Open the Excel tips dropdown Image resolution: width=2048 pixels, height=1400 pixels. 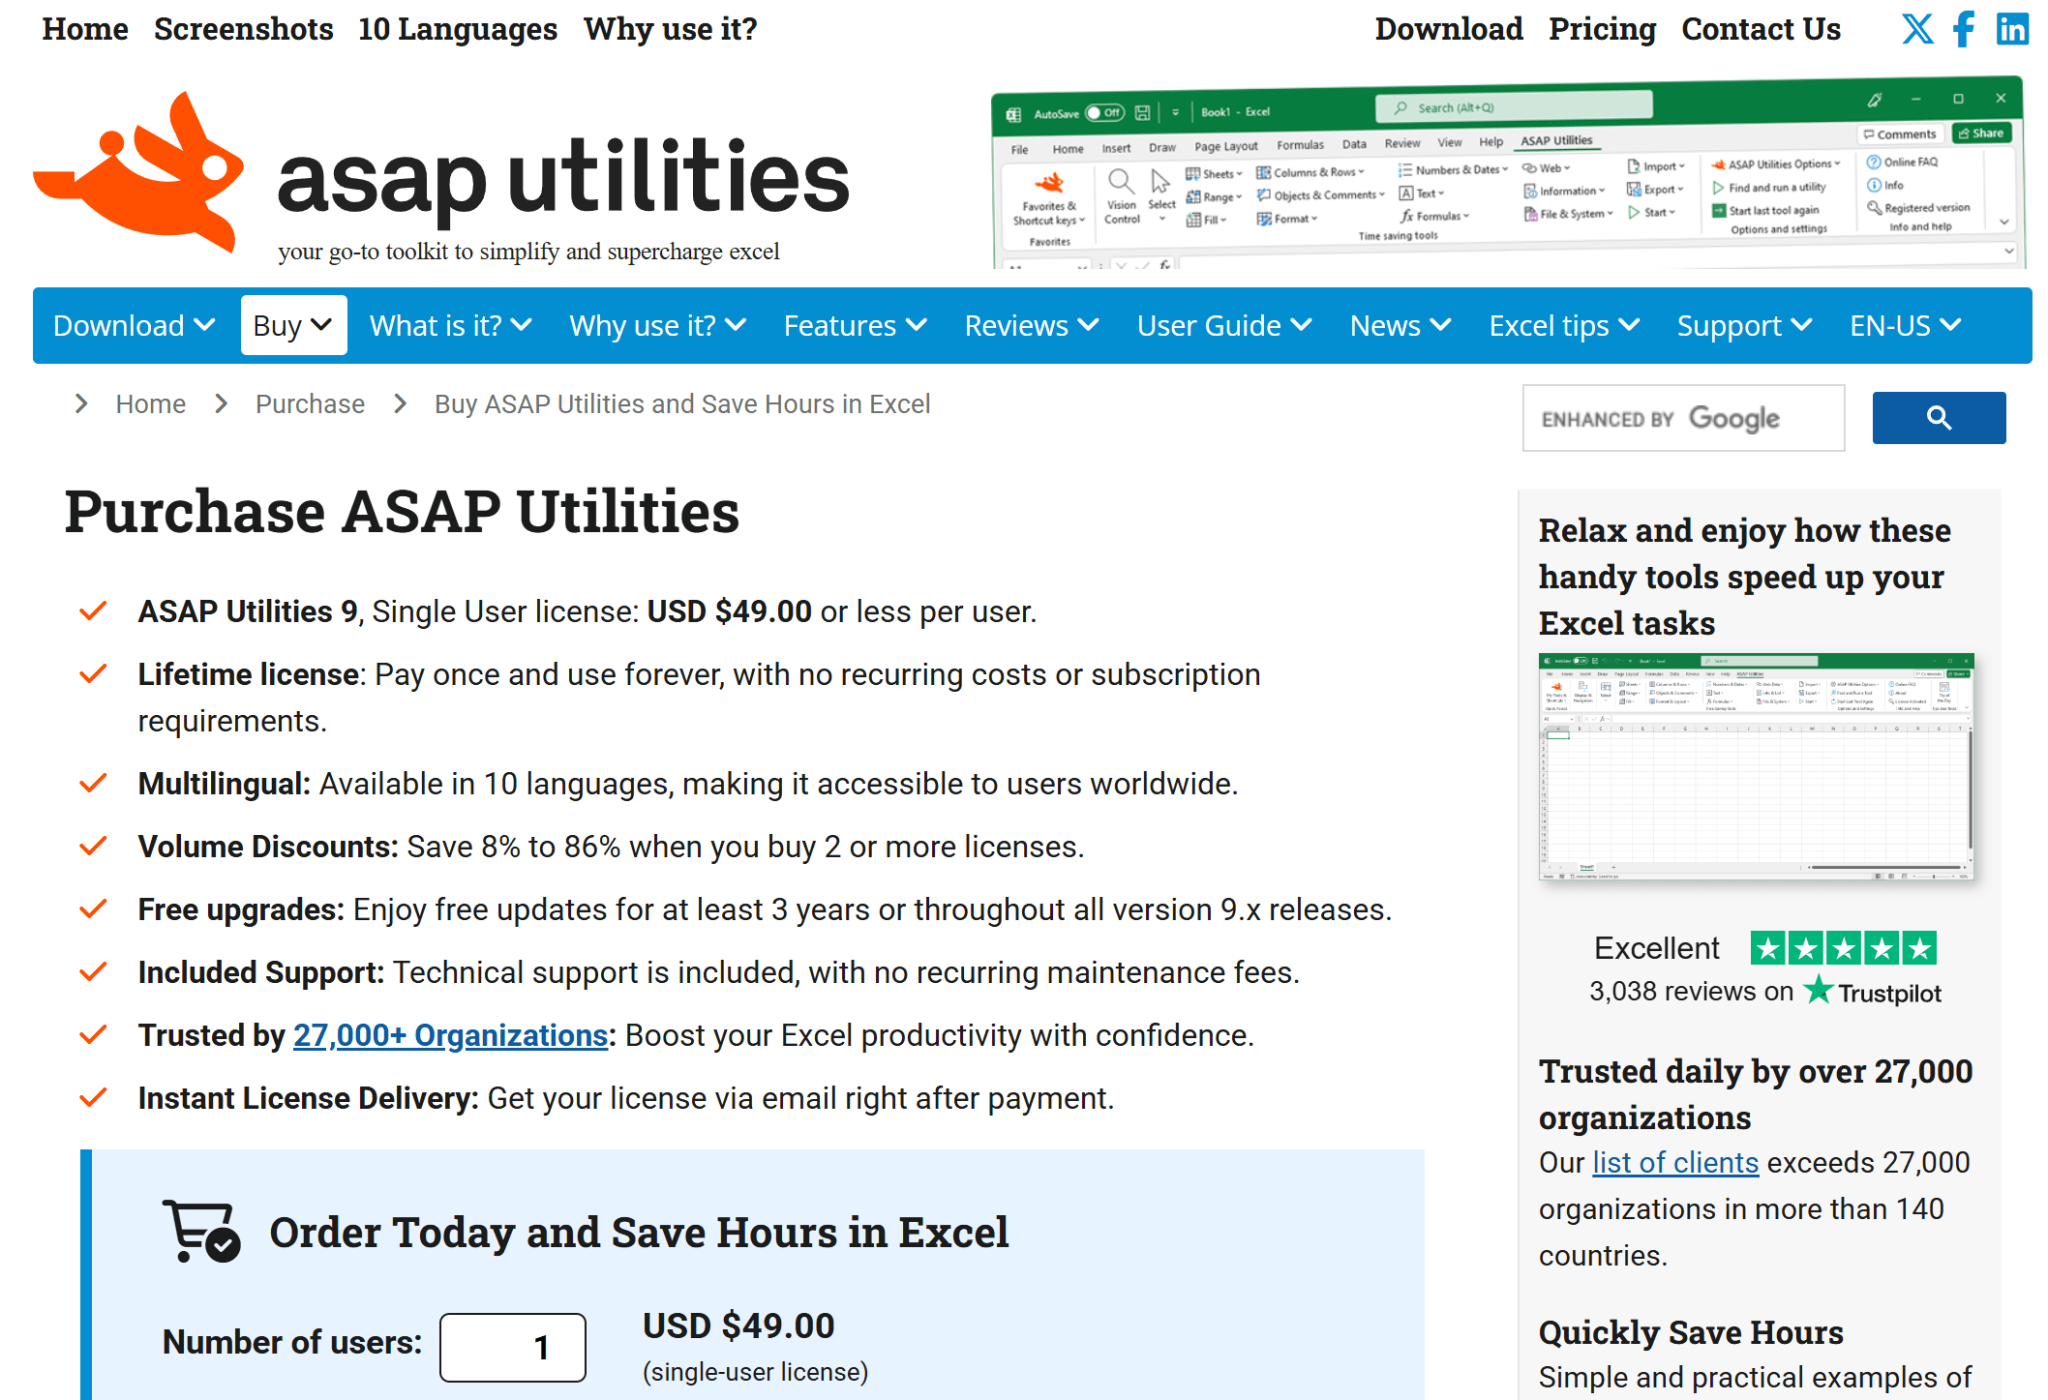[x=1562, y=325]
